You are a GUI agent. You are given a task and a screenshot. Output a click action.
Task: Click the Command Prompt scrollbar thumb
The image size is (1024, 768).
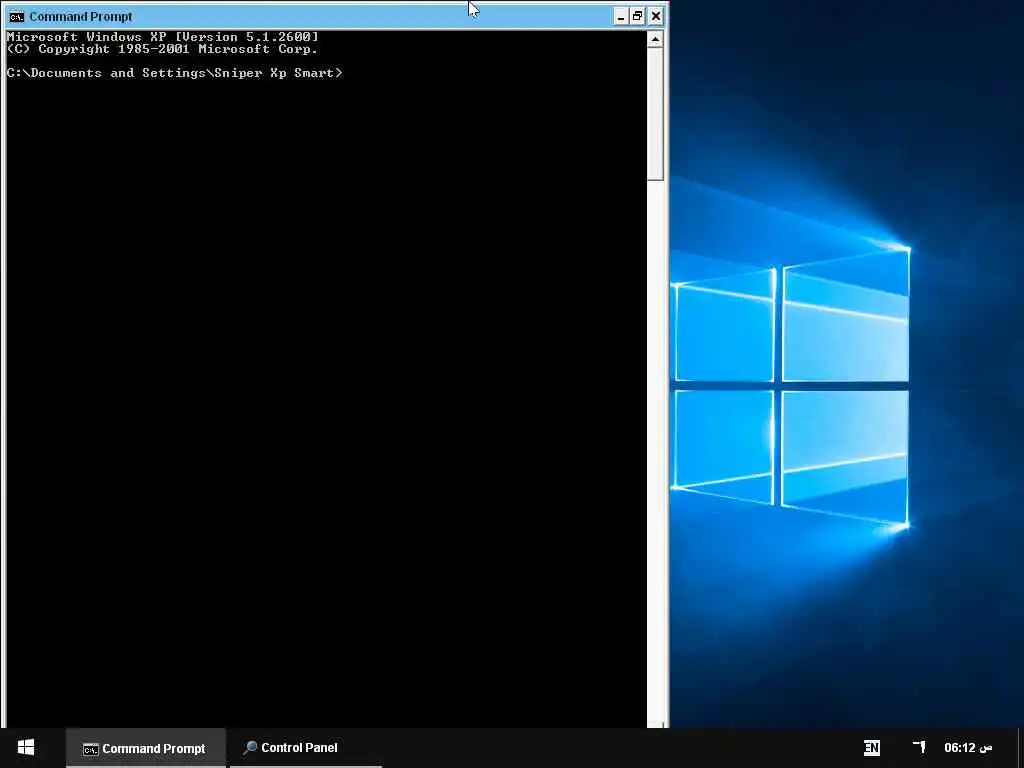pos(655,114)
